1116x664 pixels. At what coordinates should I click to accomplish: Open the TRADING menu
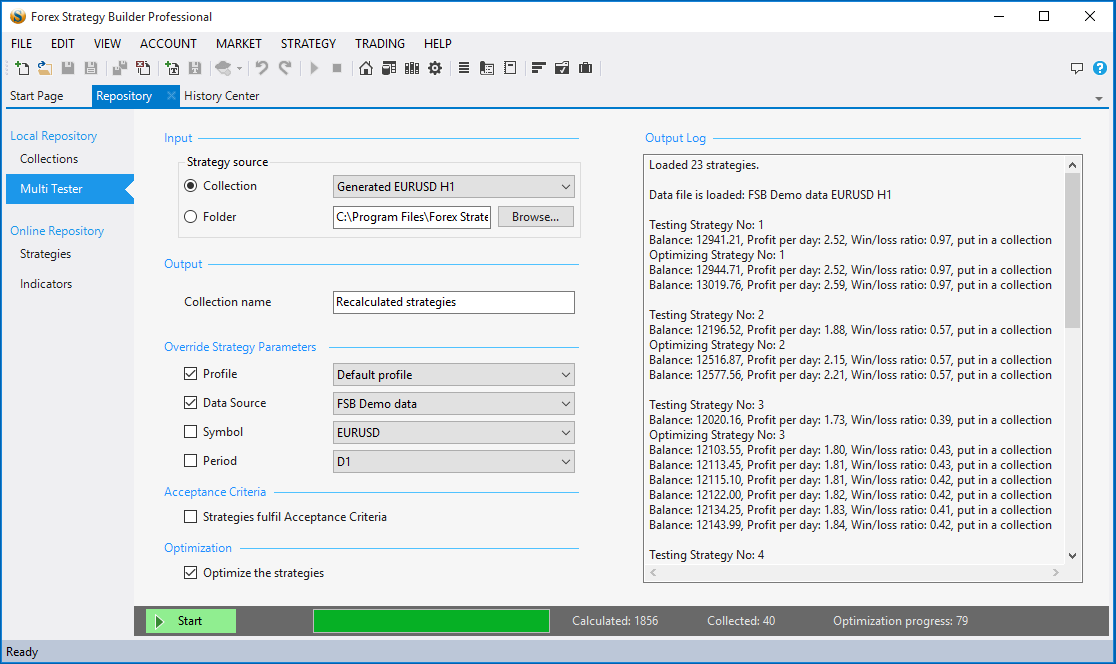[380, 43]
